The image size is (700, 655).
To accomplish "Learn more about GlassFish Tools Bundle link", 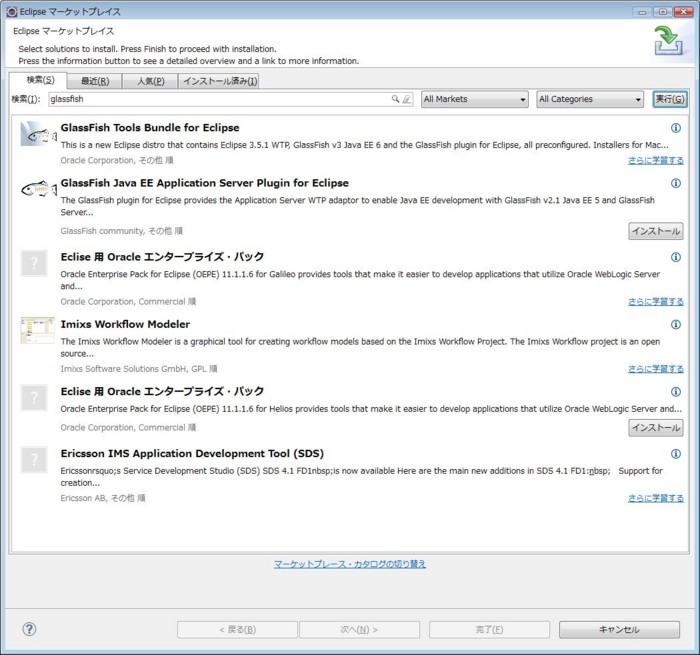I will click(x=655, y=160).
